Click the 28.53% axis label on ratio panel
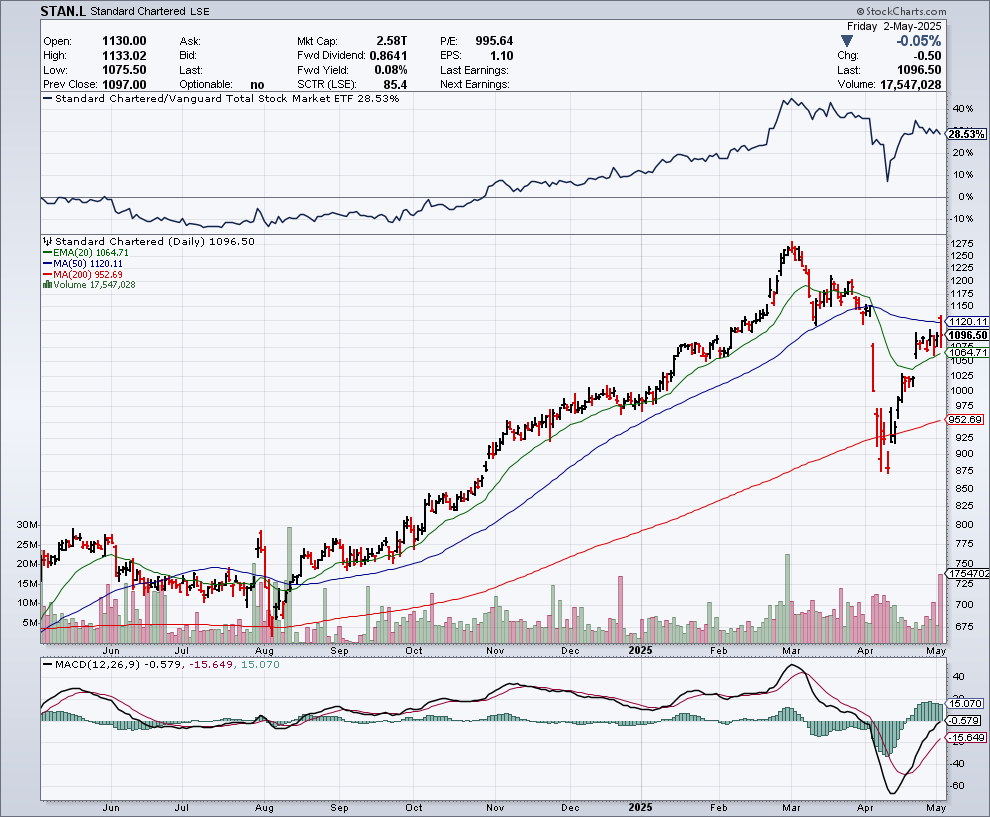 967,134
